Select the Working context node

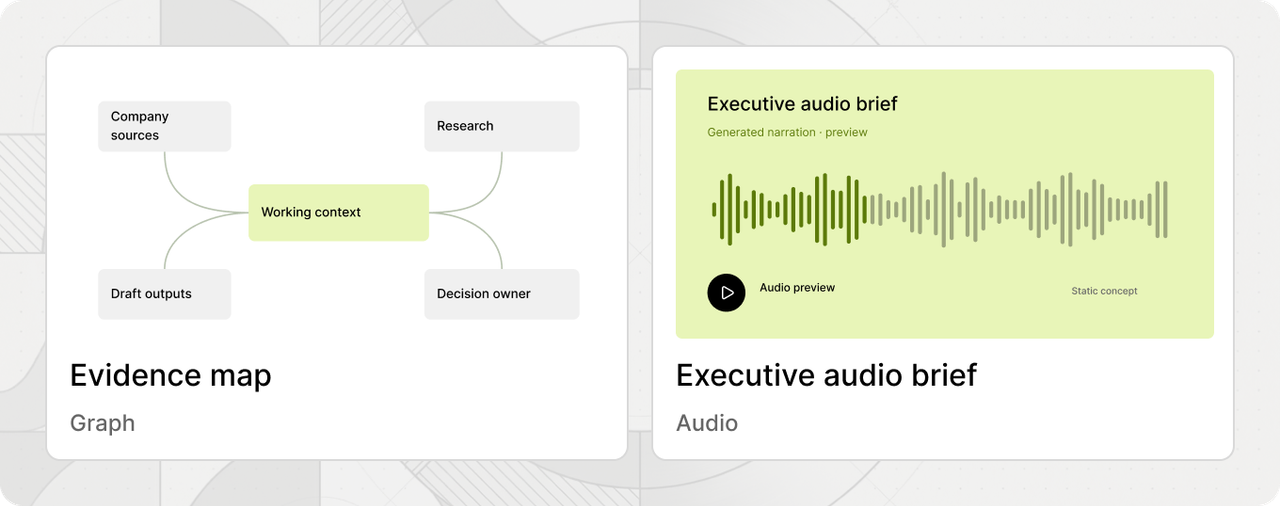click(339, 212)
